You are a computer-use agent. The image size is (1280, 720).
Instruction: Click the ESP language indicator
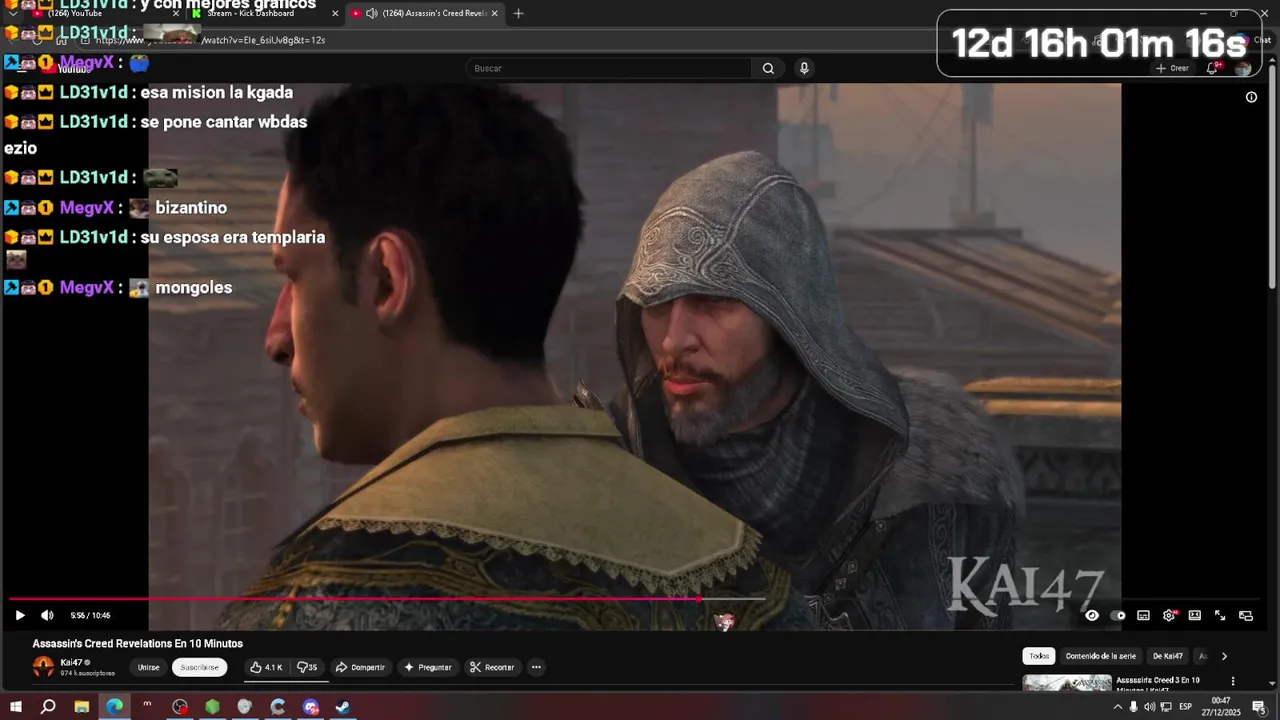(1185, 707)
